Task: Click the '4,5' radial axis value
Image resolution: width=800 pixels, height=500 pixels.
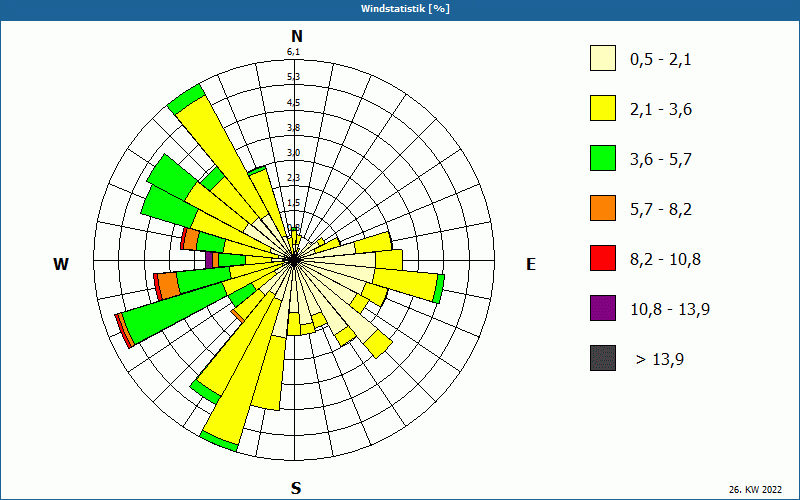Action: (x=293, y=103)
